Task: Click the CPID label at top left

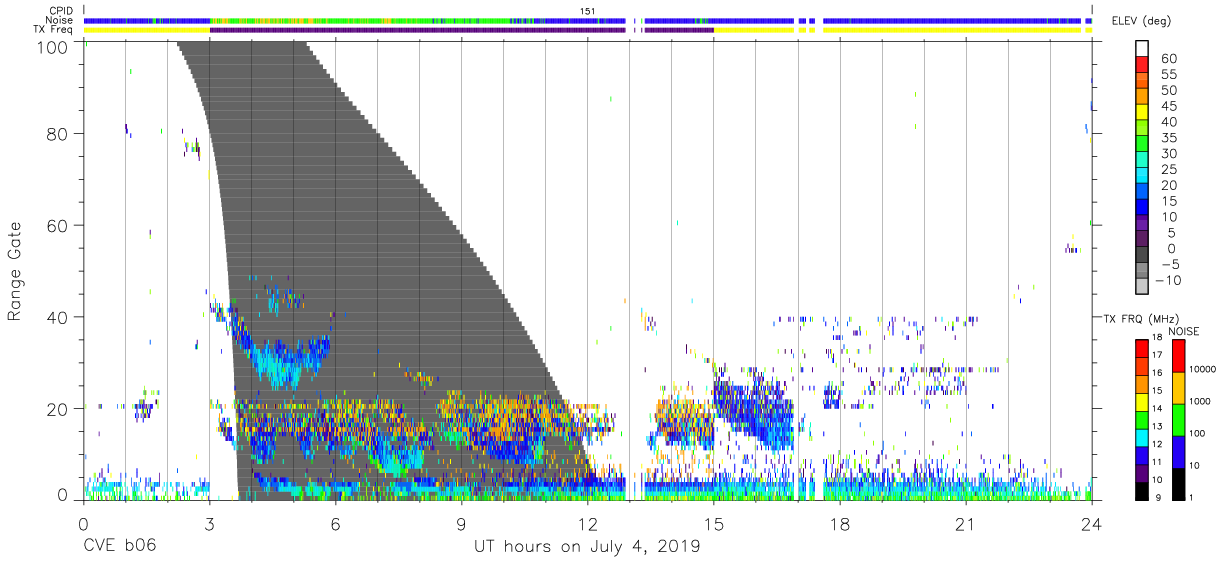Action: click(x=60, y=11)
